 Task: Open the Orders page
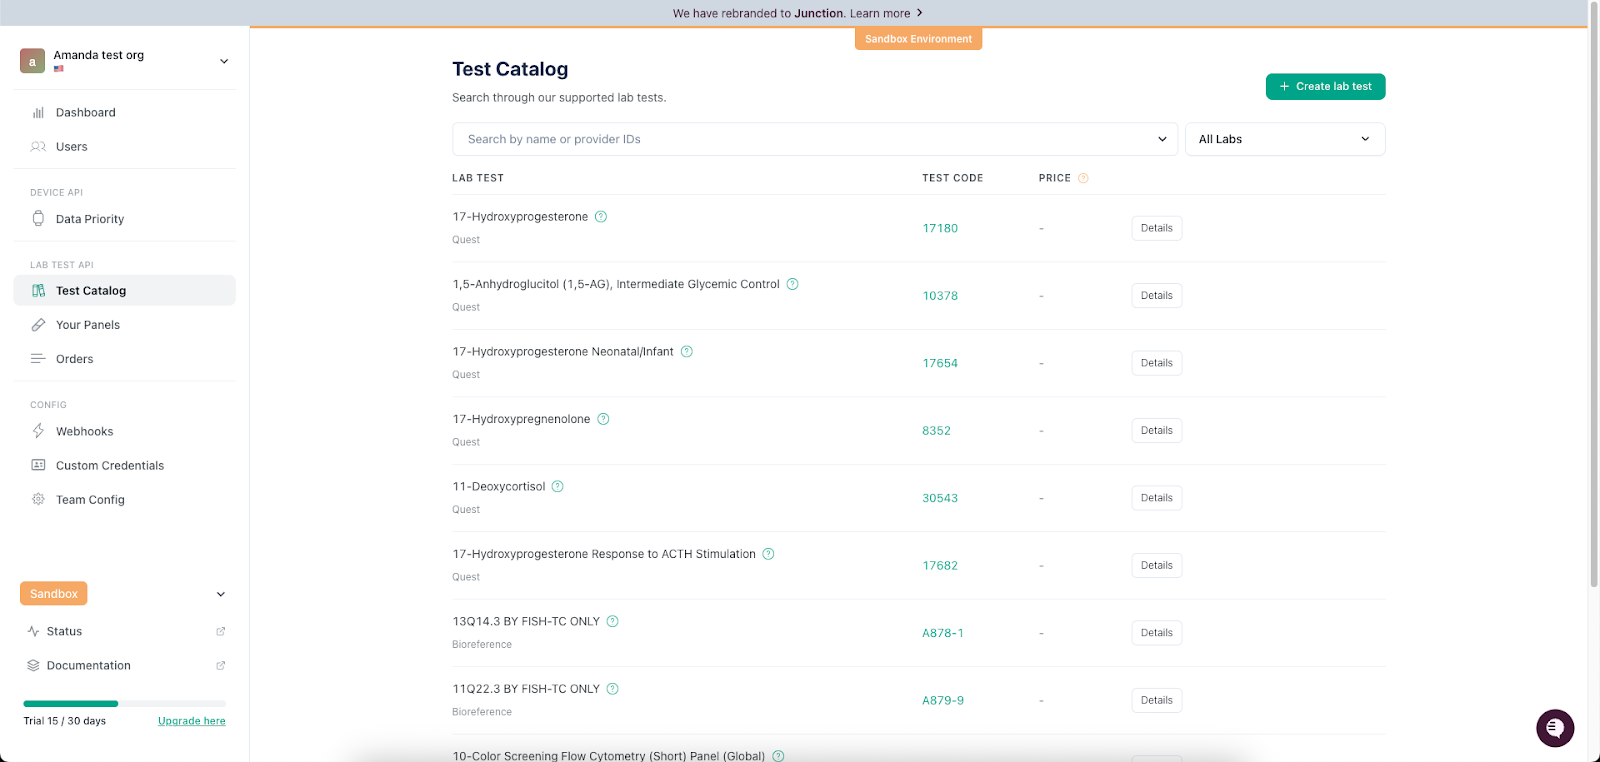125,359
